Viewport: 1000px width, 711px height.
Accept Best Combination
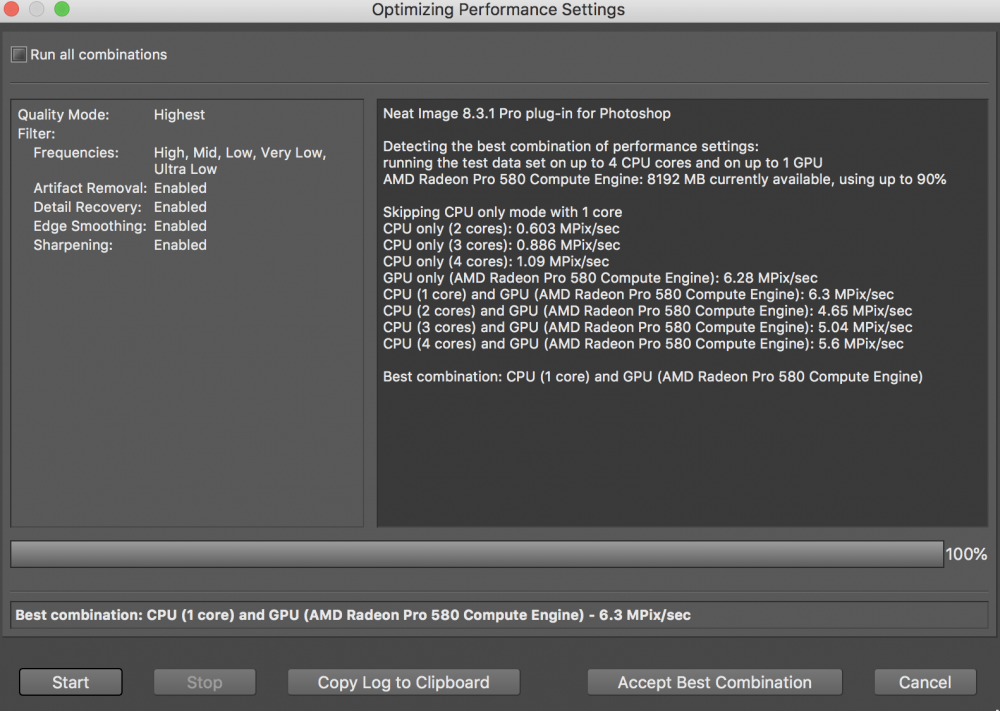(x=714, y=682)
